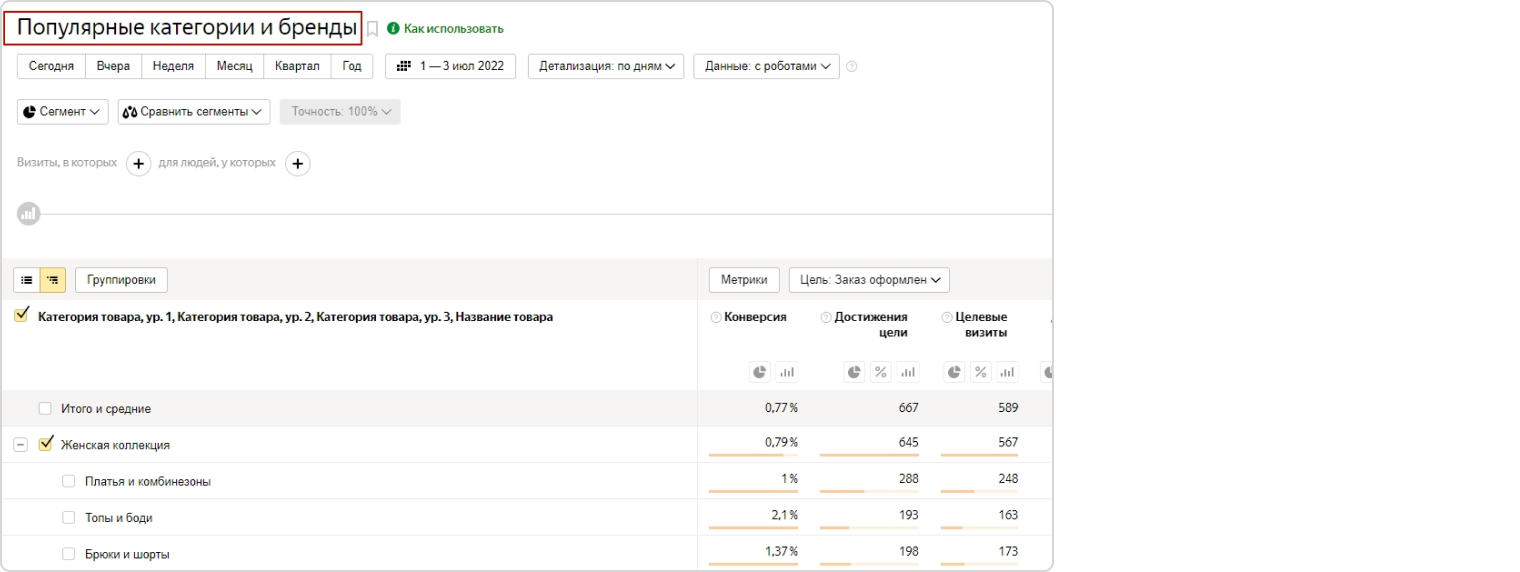Uncheck the Женская коллекция checkbox
The image size is (1520, 572).
point(45,444)
